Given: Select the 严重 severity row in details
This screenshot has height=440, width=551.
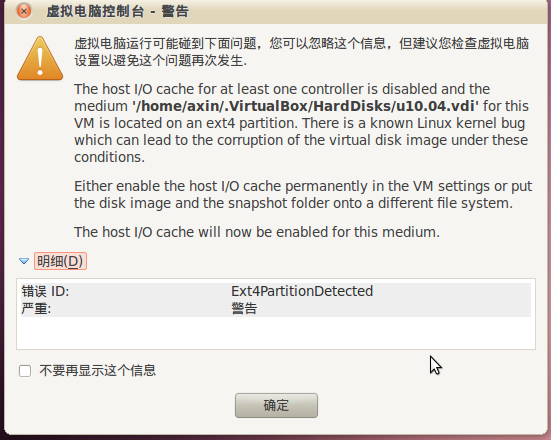Looking at the screenshot, I should click(x=276, y=308).
